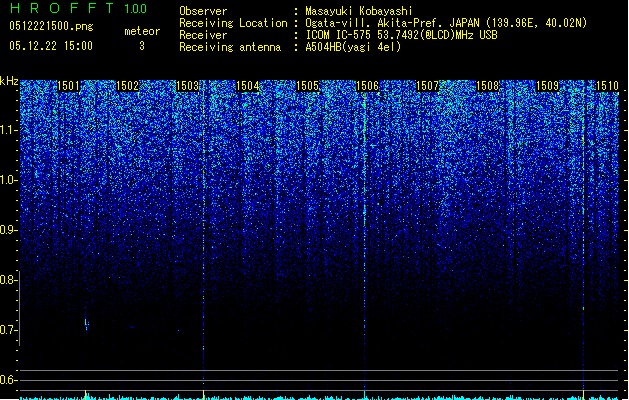
Task: Click the 1504 time marker
Action: tap(248, 86)
